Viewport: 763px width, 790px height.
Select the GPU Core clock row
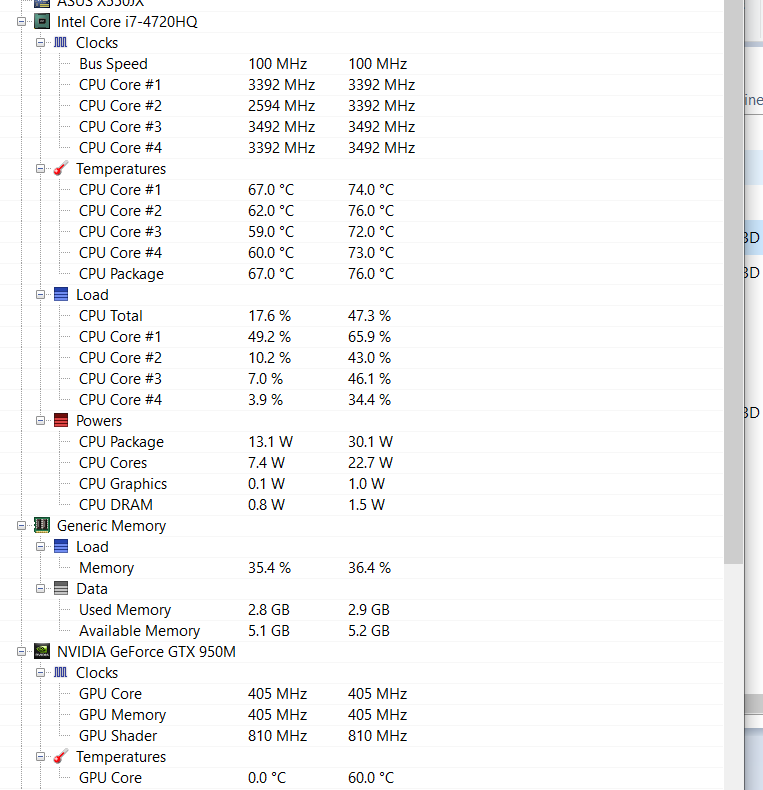362,694
